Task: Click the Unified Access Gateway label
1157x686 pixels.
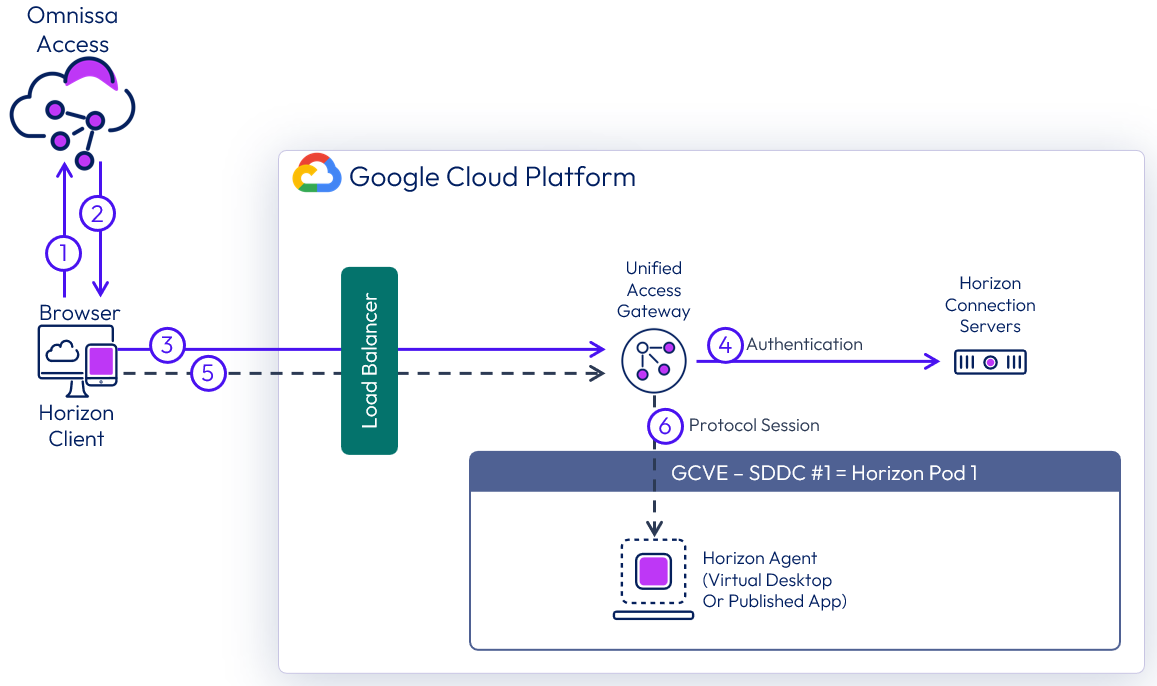Action: click(654, 289)
